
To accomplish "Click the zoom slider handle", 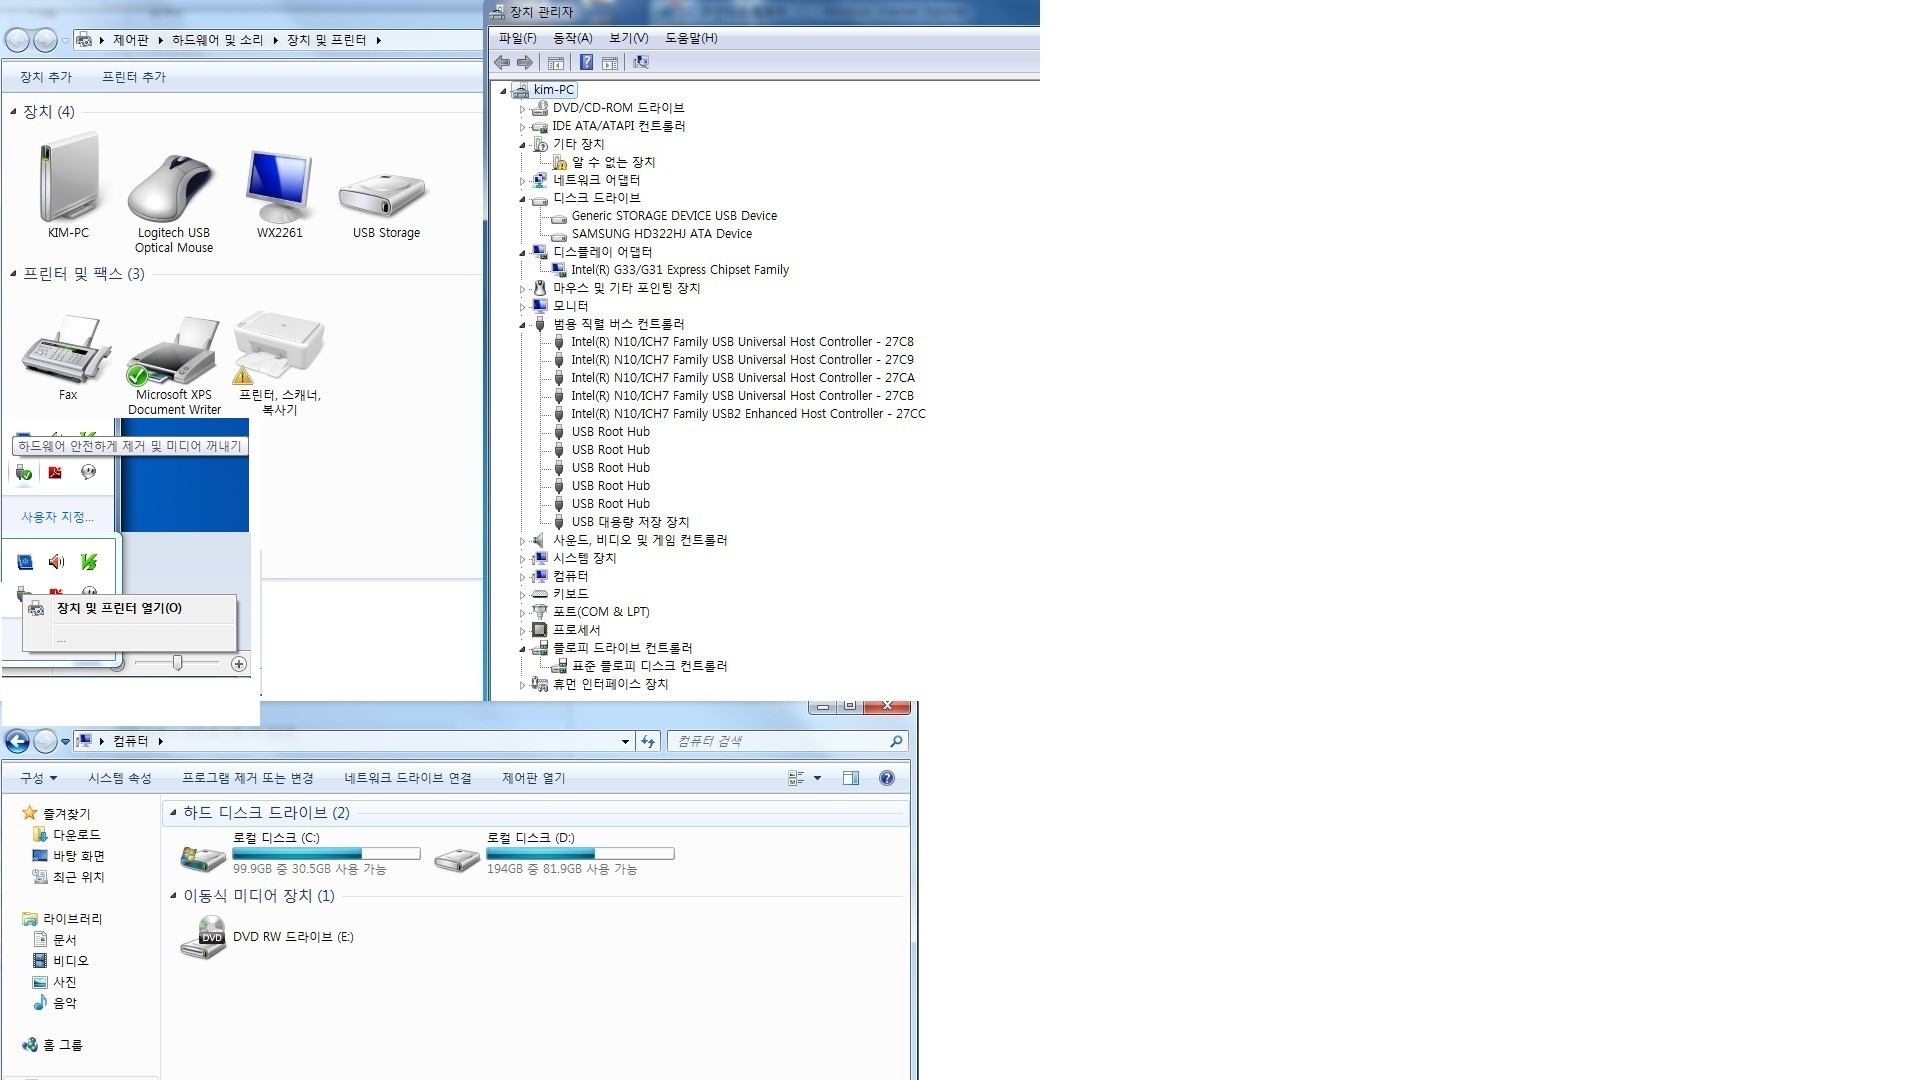I will [177, 663].
